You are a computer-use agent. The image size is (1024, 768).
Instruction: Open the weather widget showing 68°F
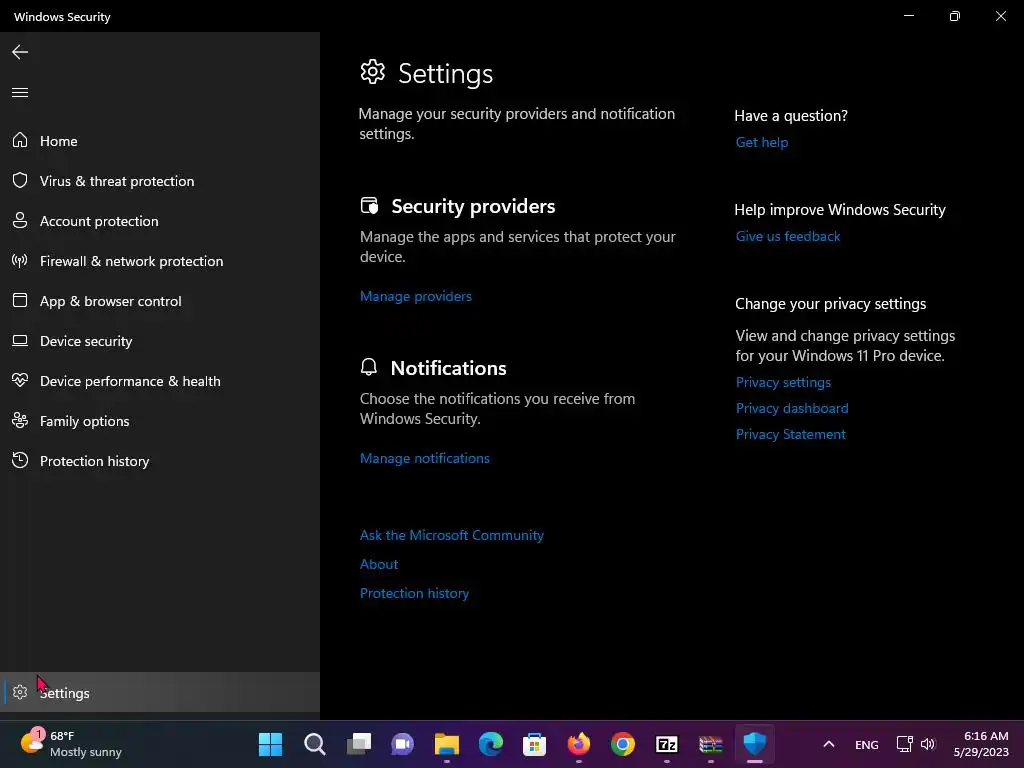tap(71, 744)
